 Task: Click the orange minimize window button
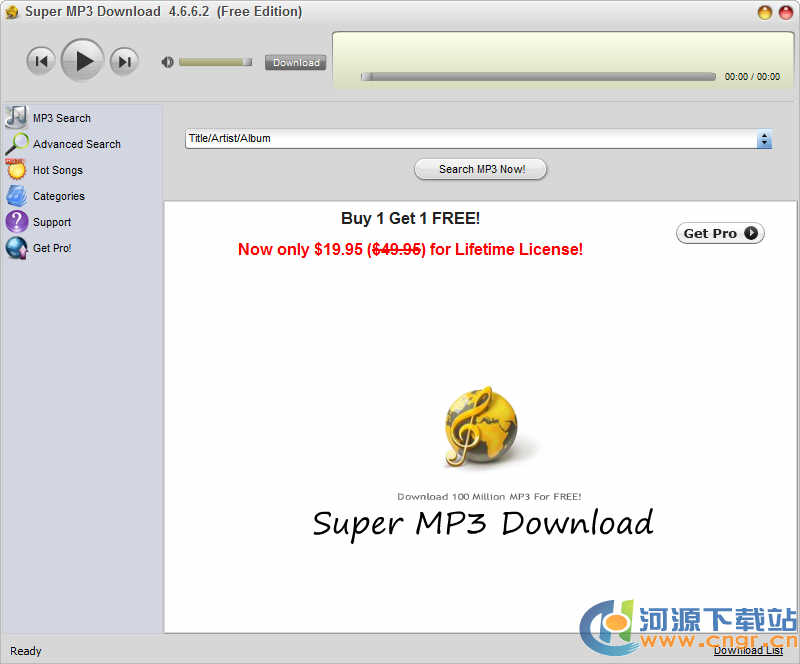tap(764, 12)
